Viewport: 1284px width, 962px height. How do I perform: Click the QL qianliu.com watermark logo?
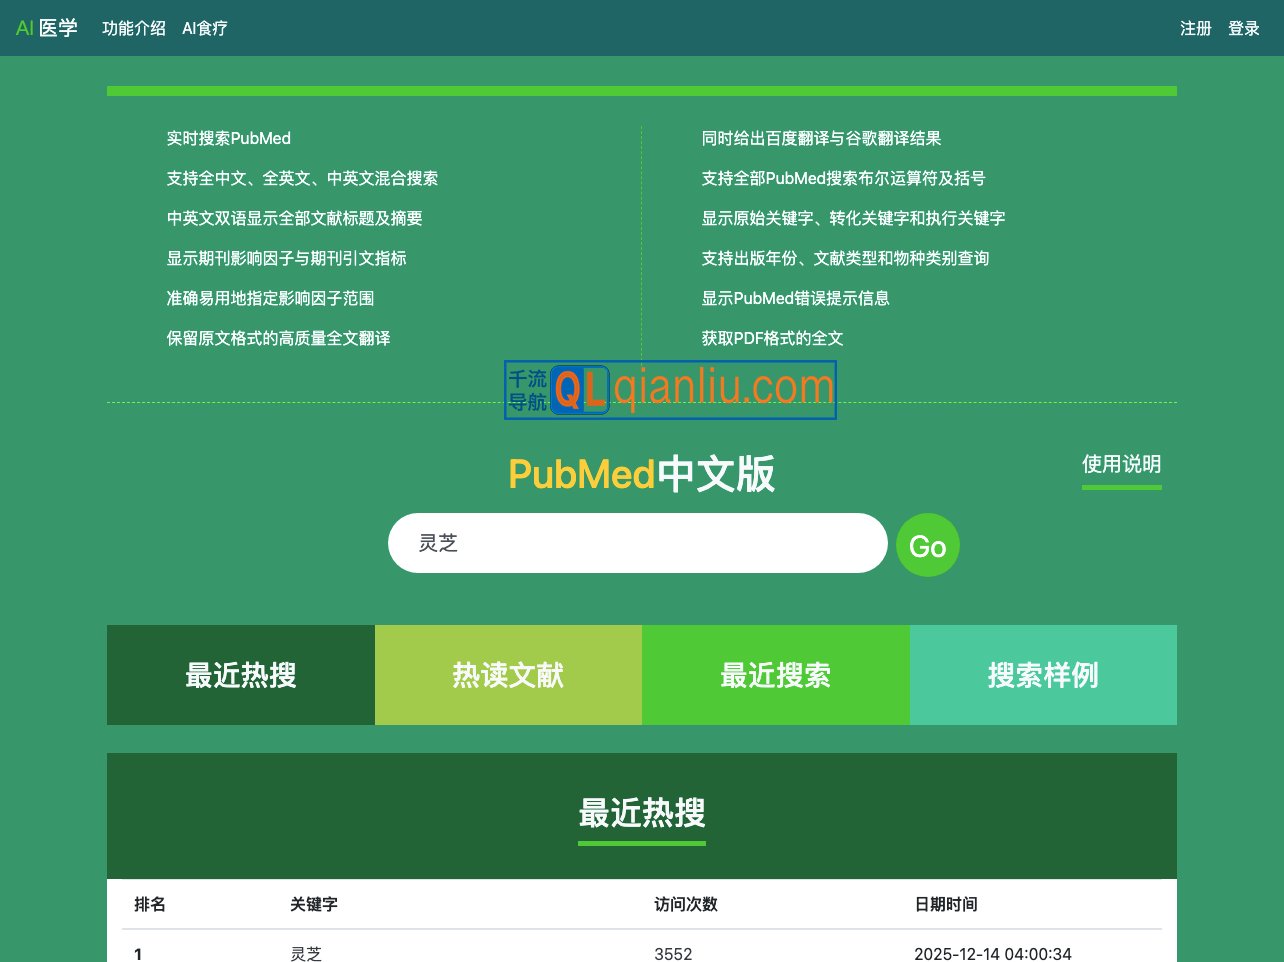[x=669, y=389]
